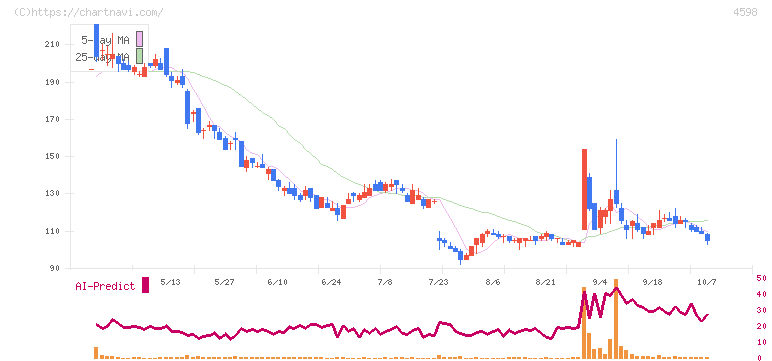
Task: Click the stock code 4598
Action: coord(745,13)
